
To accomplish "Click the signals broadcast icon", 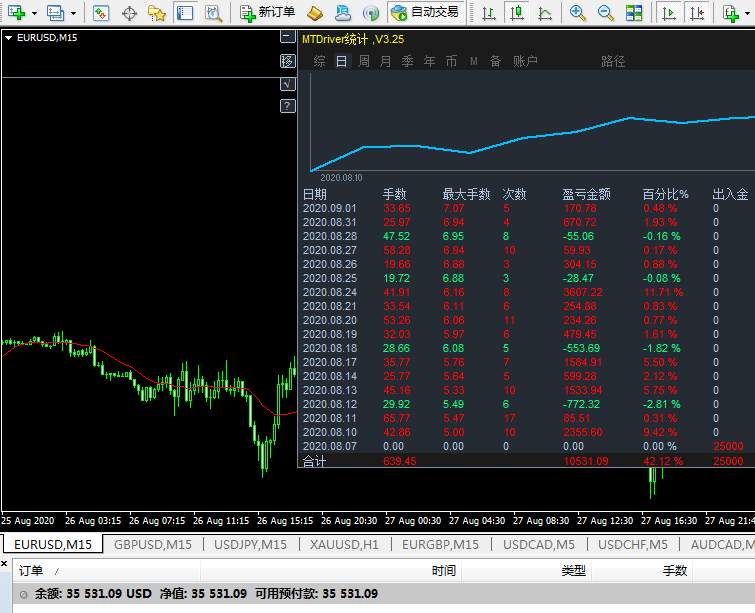I will coord(371,13).
